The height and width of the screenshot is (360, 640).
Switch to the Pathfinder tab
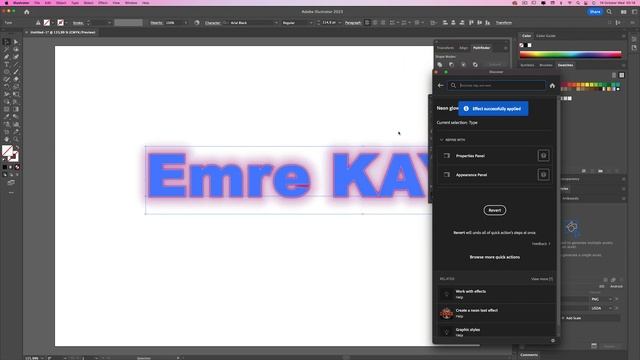pyautogui.click(x=481, y=48)
